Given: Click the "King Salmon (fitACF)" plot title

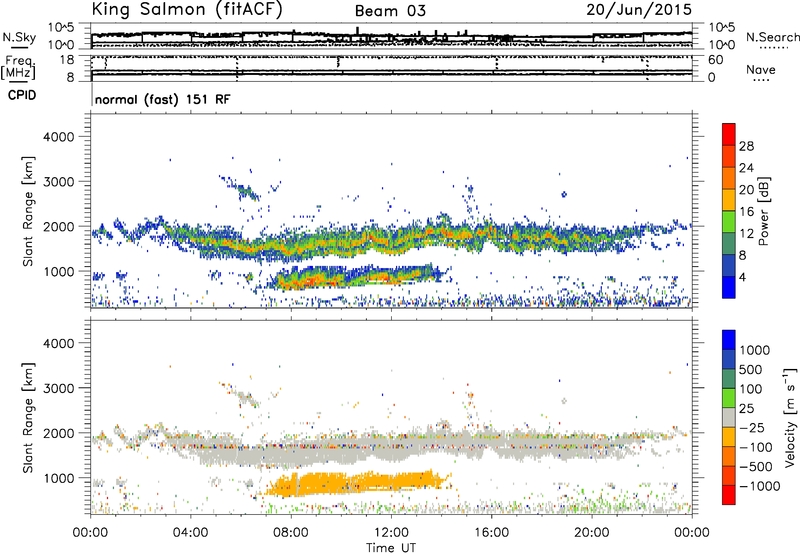Looking at the screenshot, I should 187,10.
